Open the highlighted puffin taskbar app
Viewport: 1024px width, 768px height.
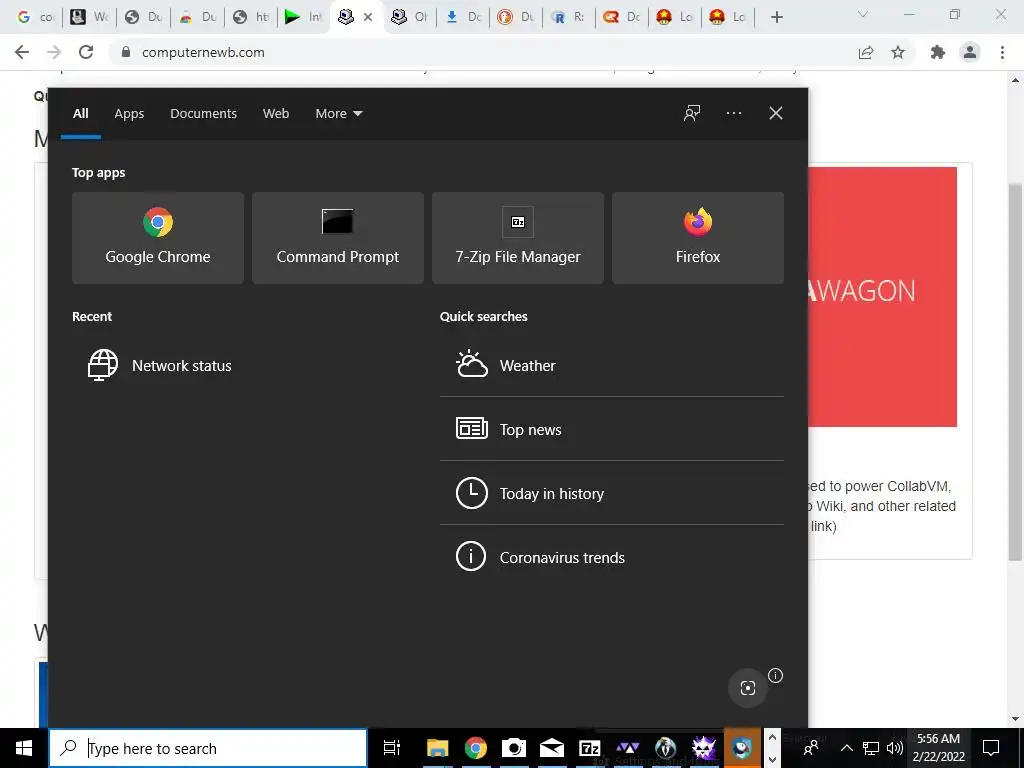click(x=742, y=748)
